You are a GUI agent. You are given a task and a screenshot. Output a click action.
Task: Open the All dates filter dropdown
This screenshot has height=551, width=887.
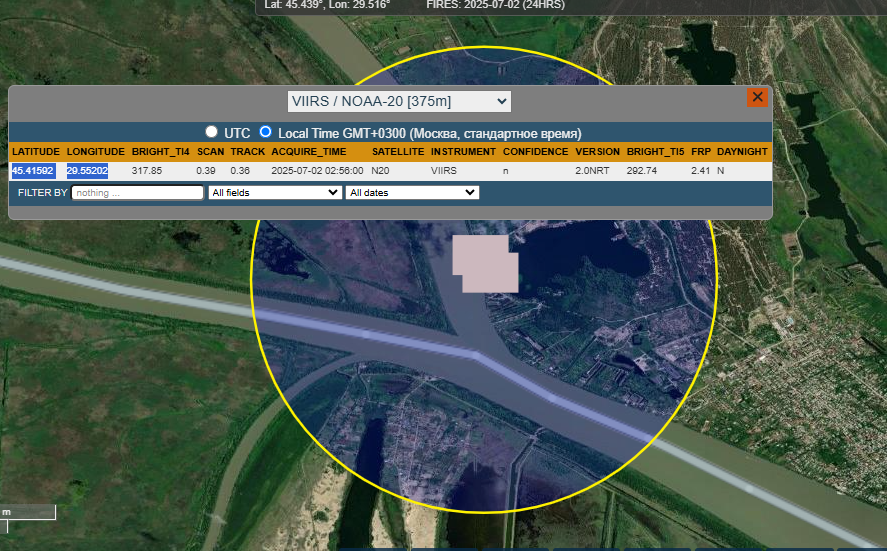pos(412,192)
